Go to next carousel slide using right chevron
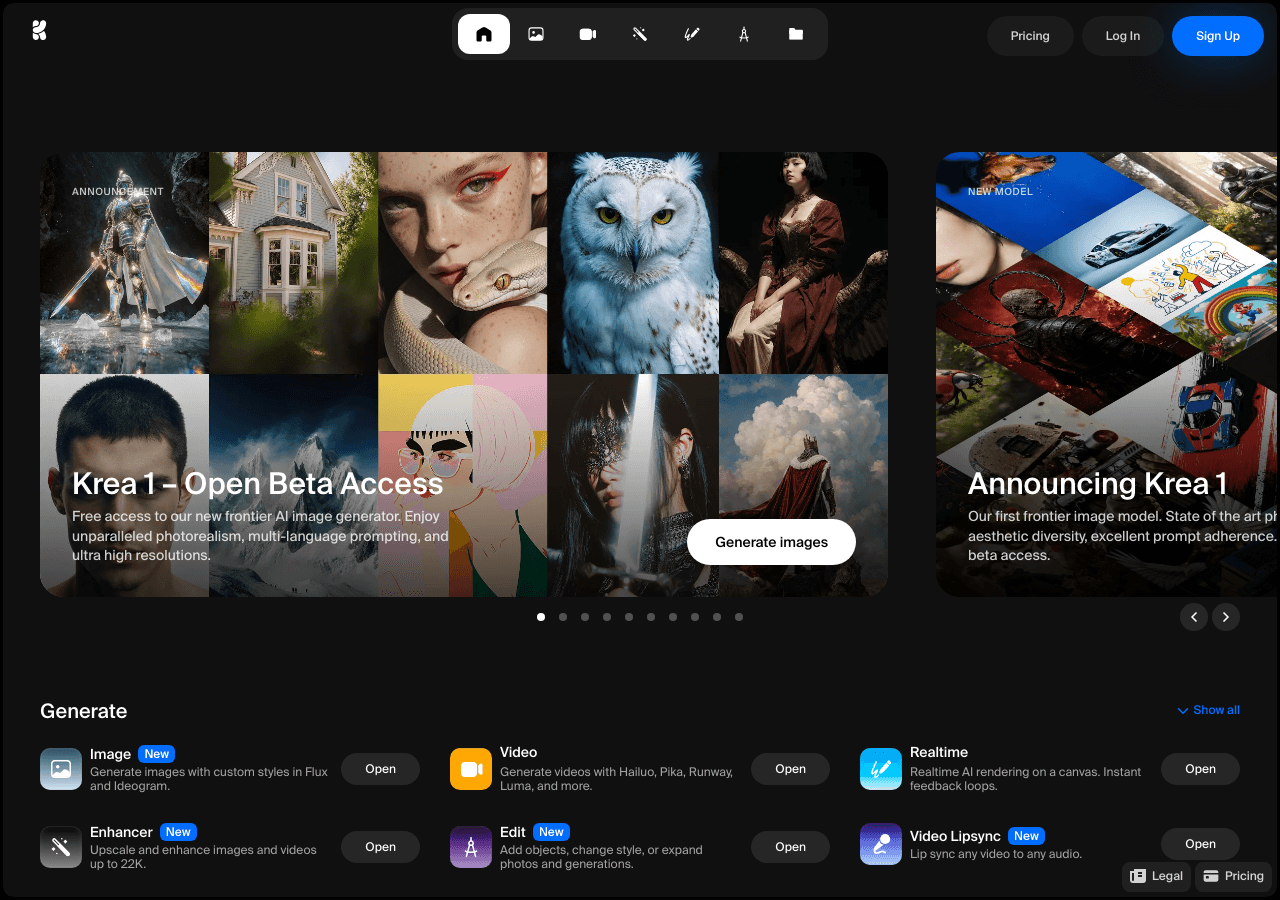Image resolution: width=1280 pixels, height=900 pixels. 1226,617
